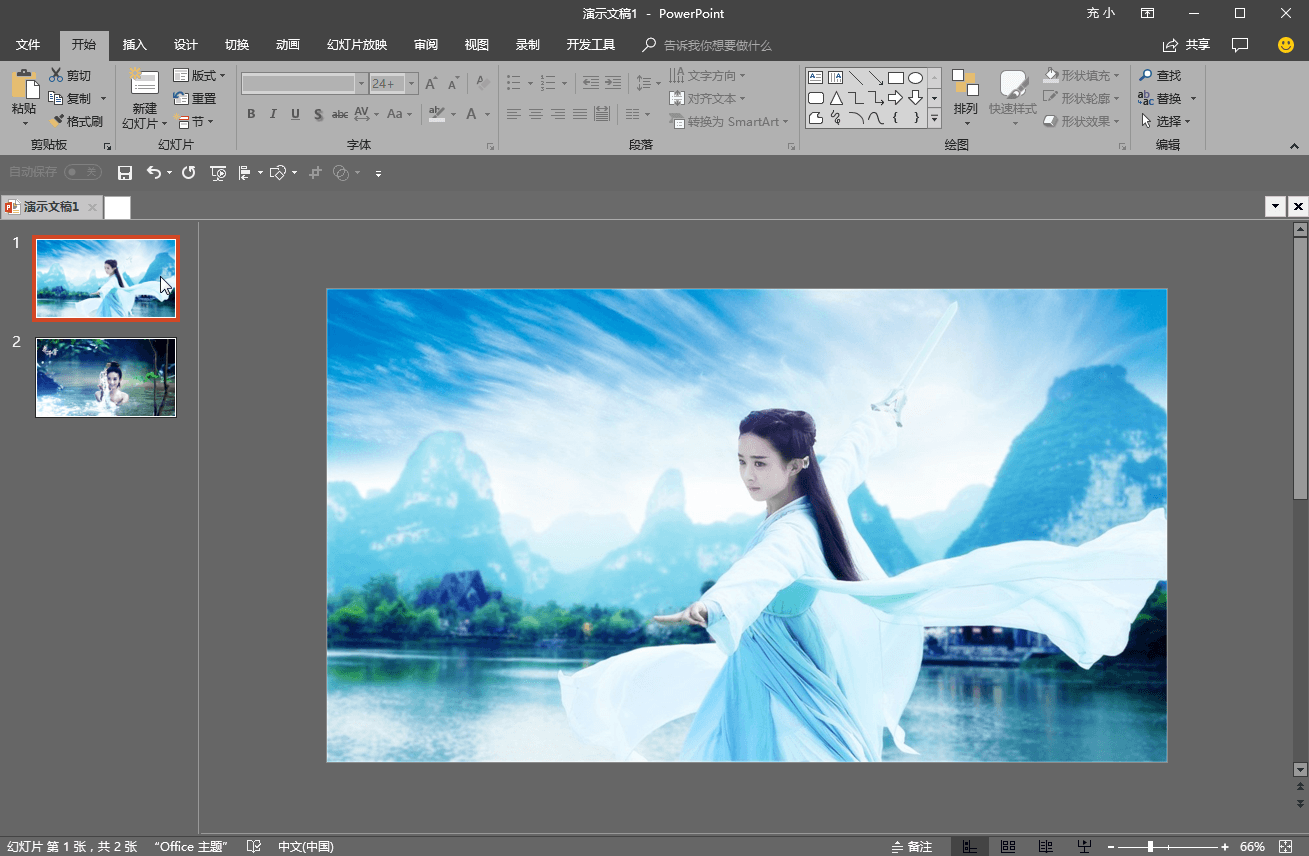The height and width of the screenshot is (856, 1309).
Task: Increase font size
Action: (x=431, y=84)
